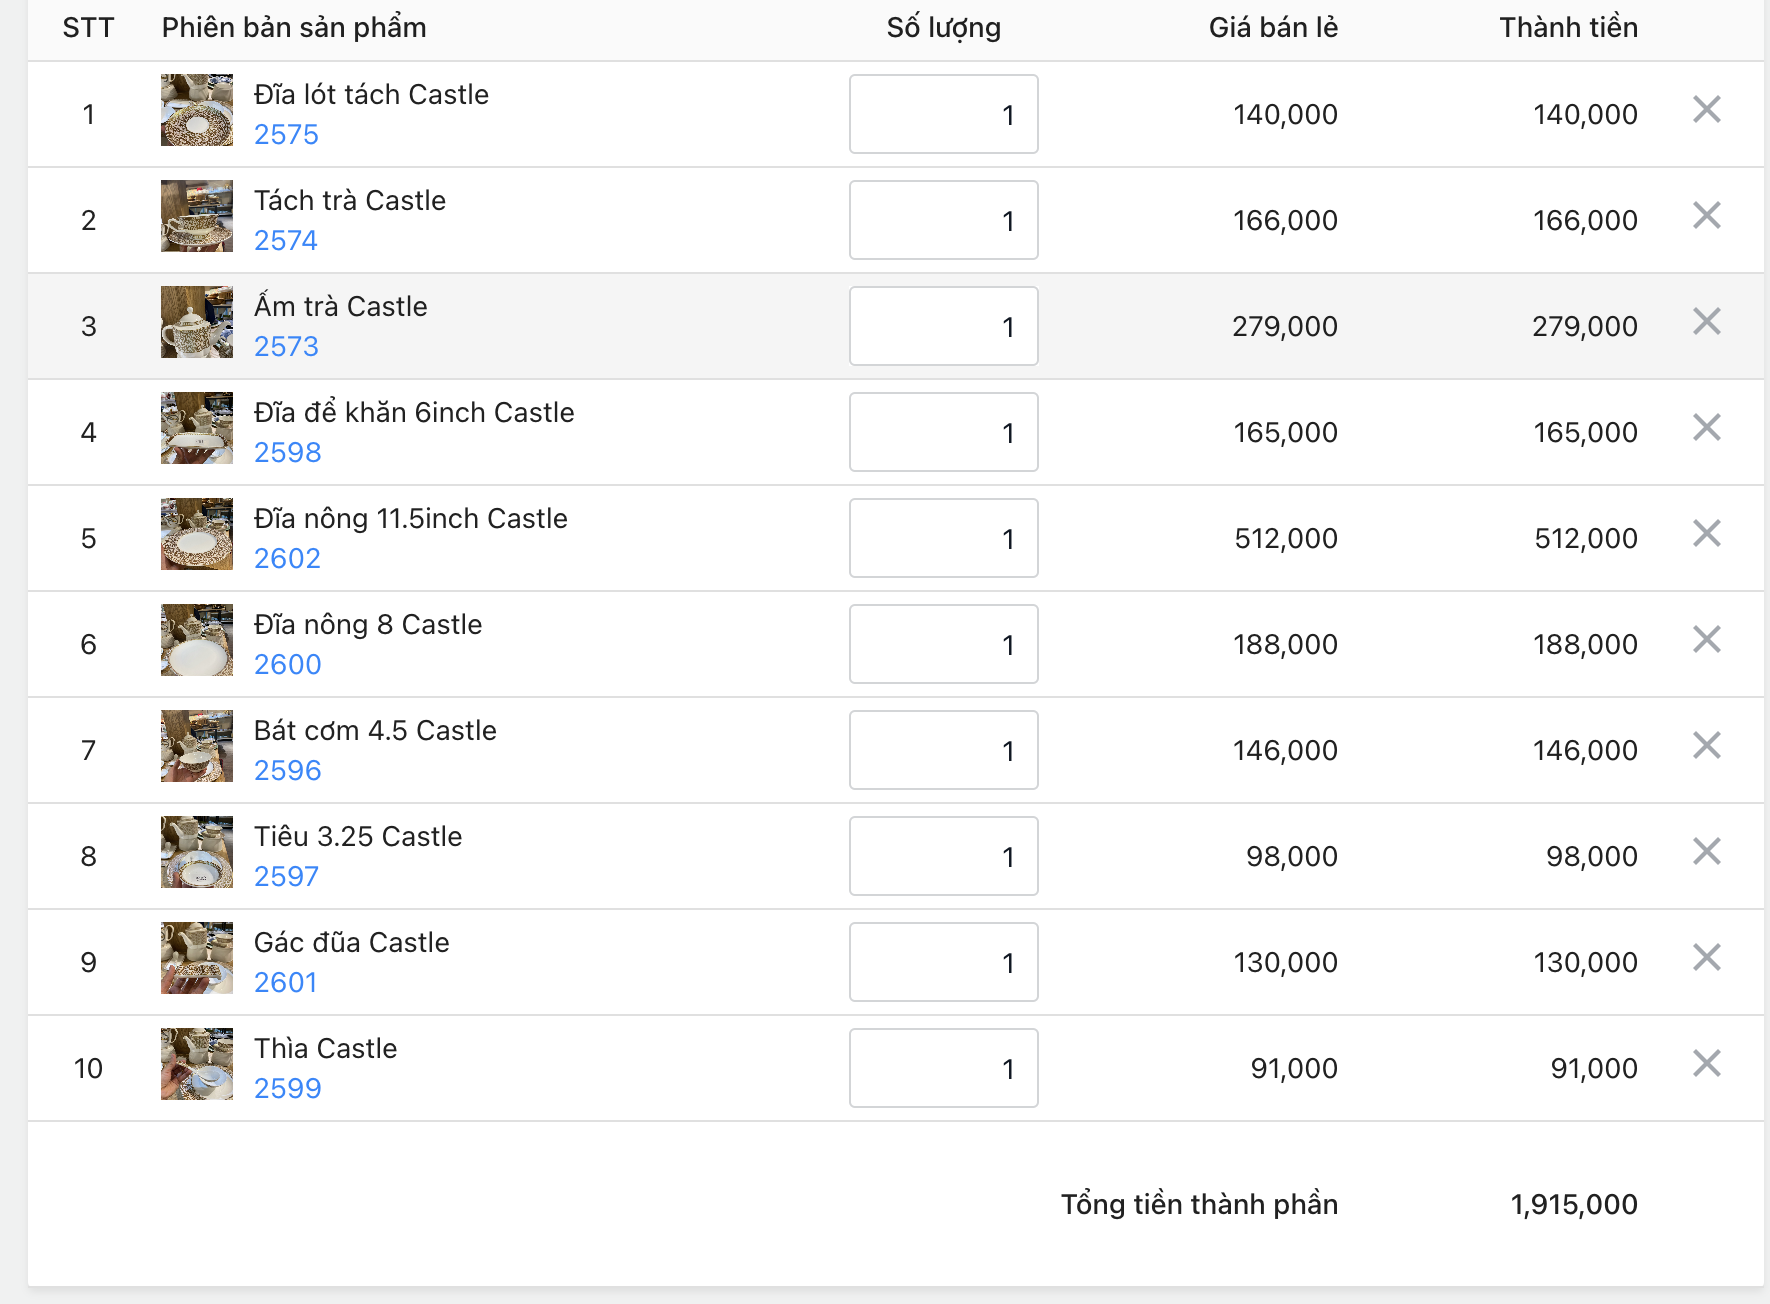Click the Bát cơm 4.5 Castle thumbnail
Viewport: 1770px width, 1304px height.
197,746
